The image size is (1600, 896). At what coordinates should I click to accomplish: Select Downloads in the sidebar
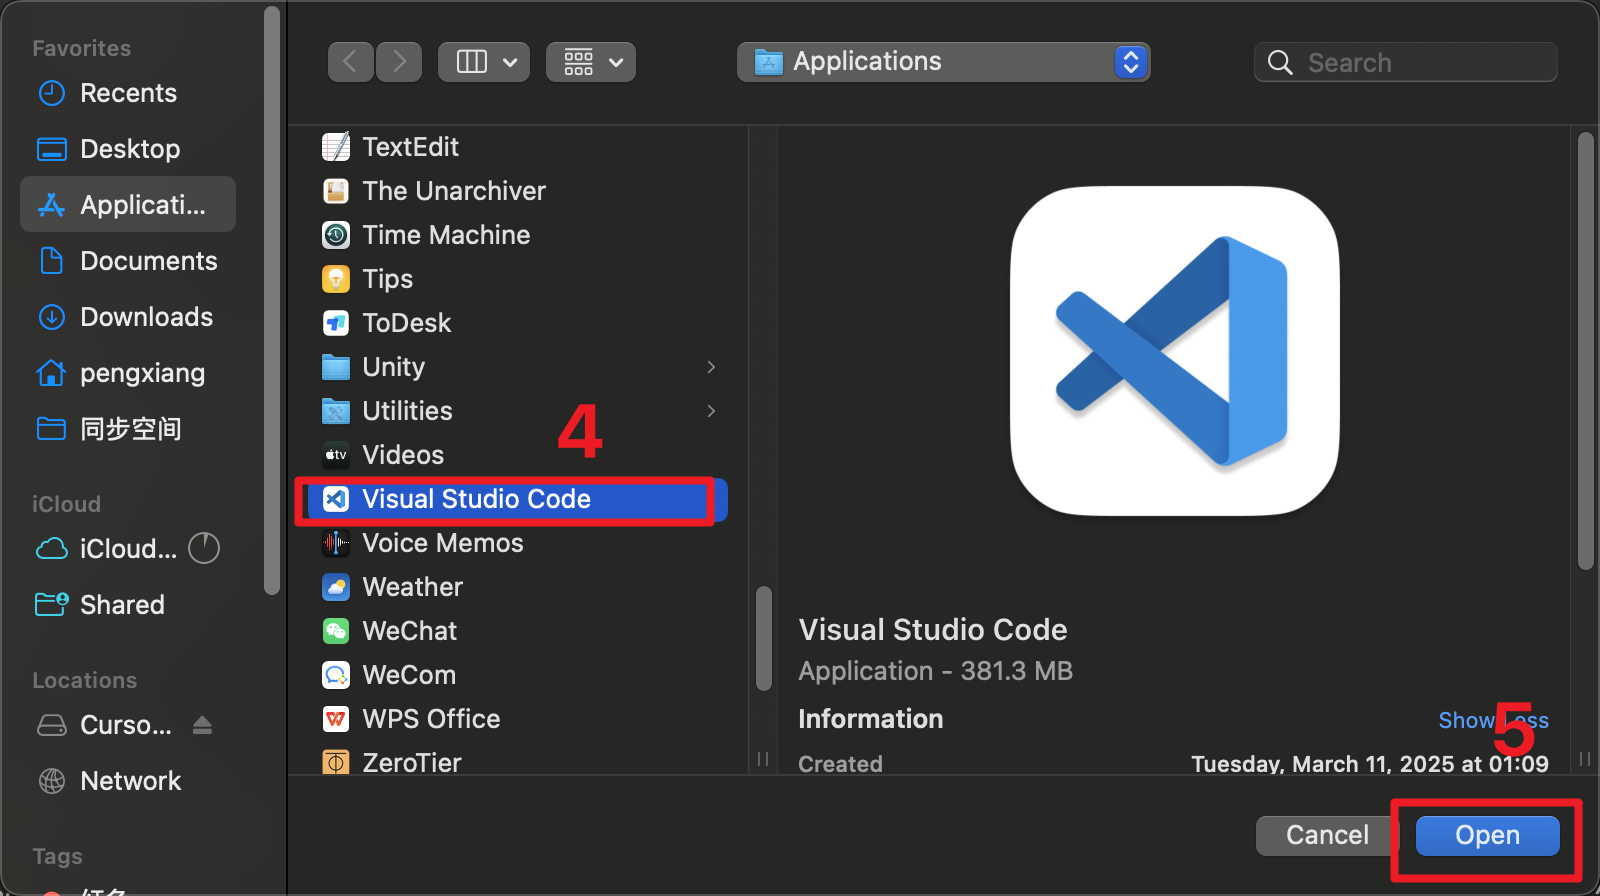click(x=128, y=317)
